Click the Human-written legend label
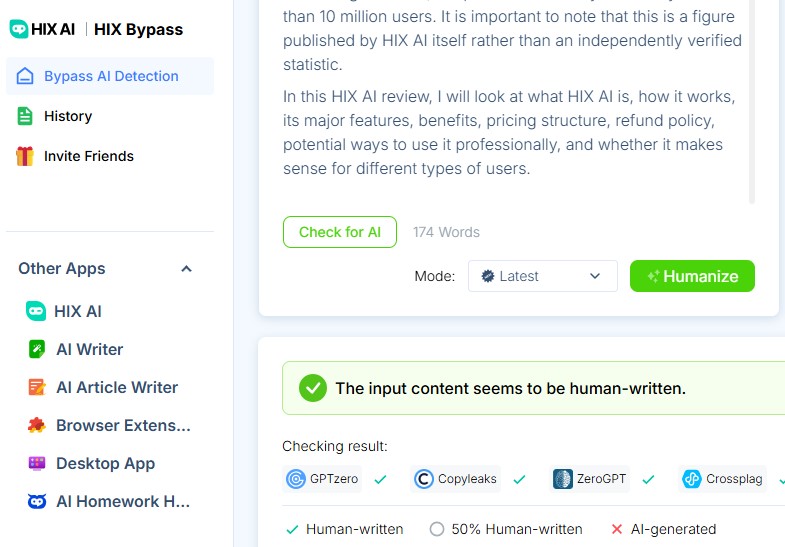The image size is (785, 547). [x=354, y=529]
